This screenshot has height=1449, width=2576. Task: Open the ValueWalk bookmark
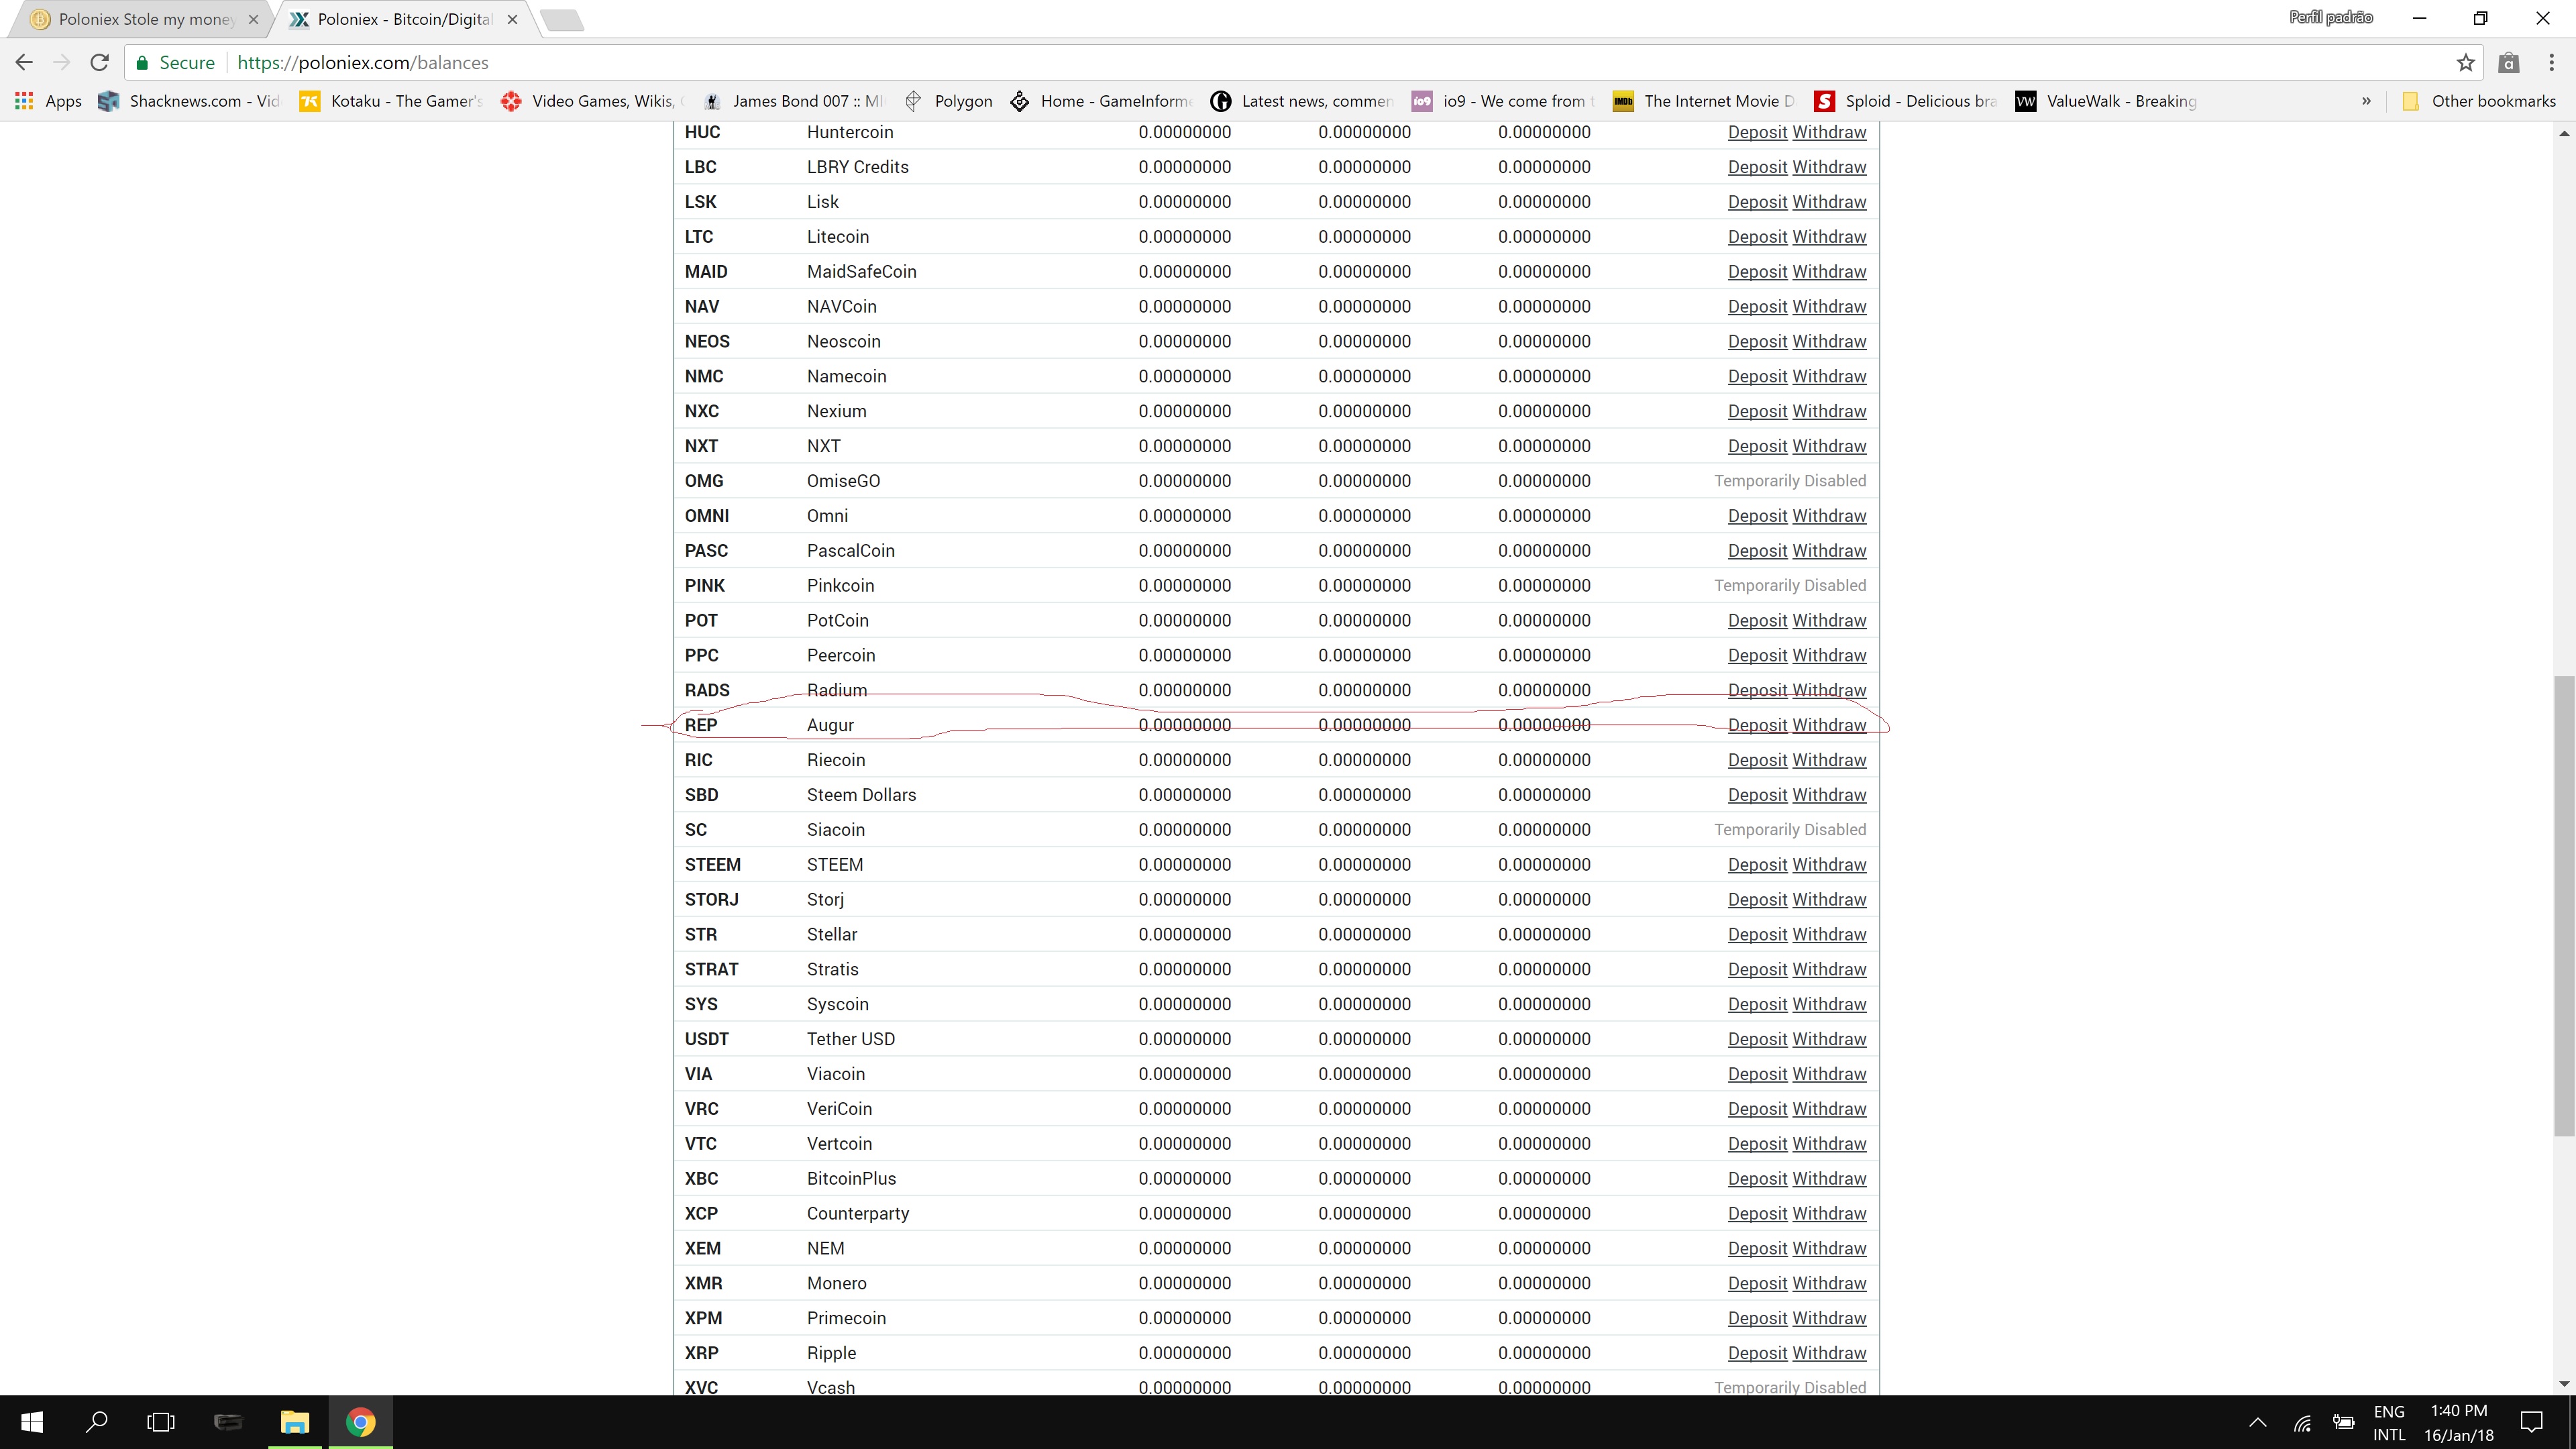tap(2107, 101)
